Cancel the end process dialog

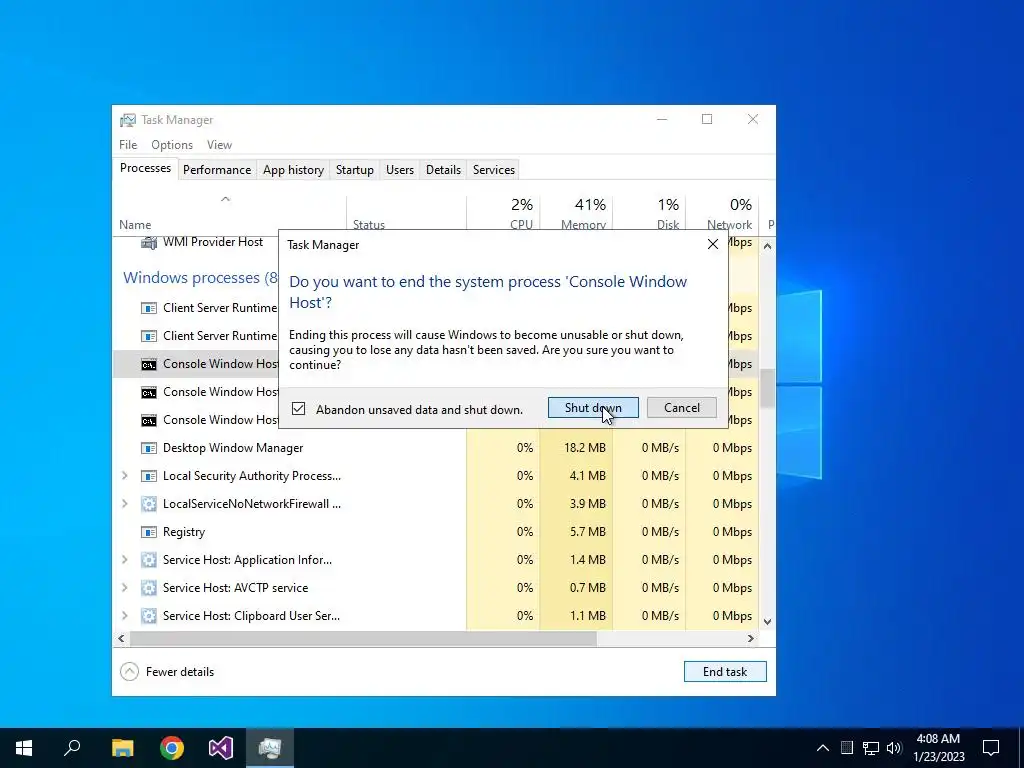point(681,408)
